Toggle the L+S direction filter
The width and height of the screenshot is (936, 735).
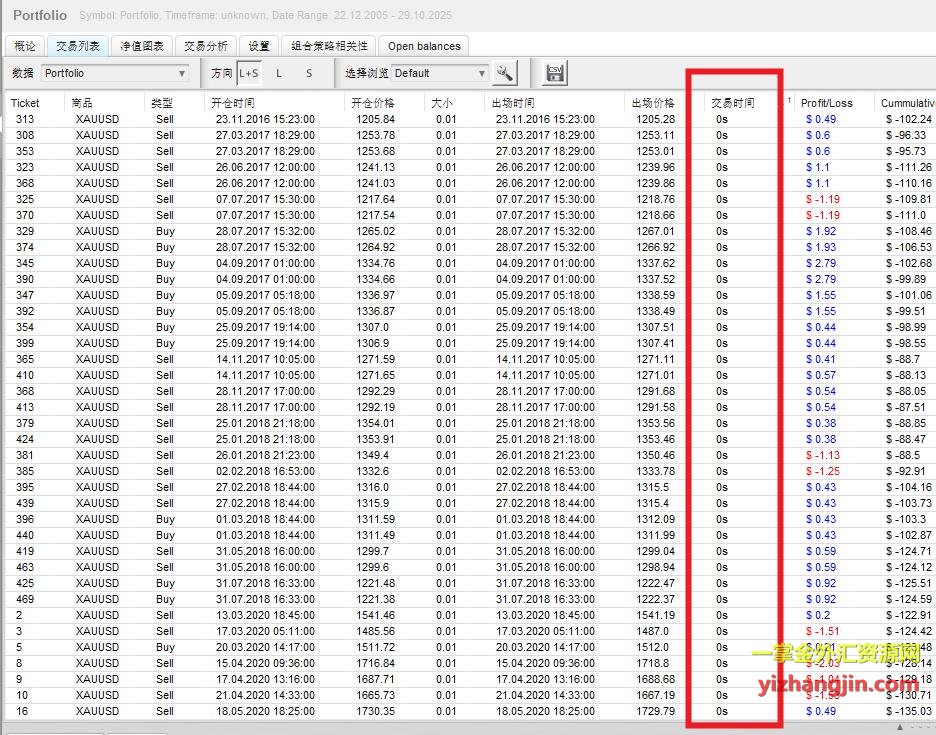pos(248,73)
